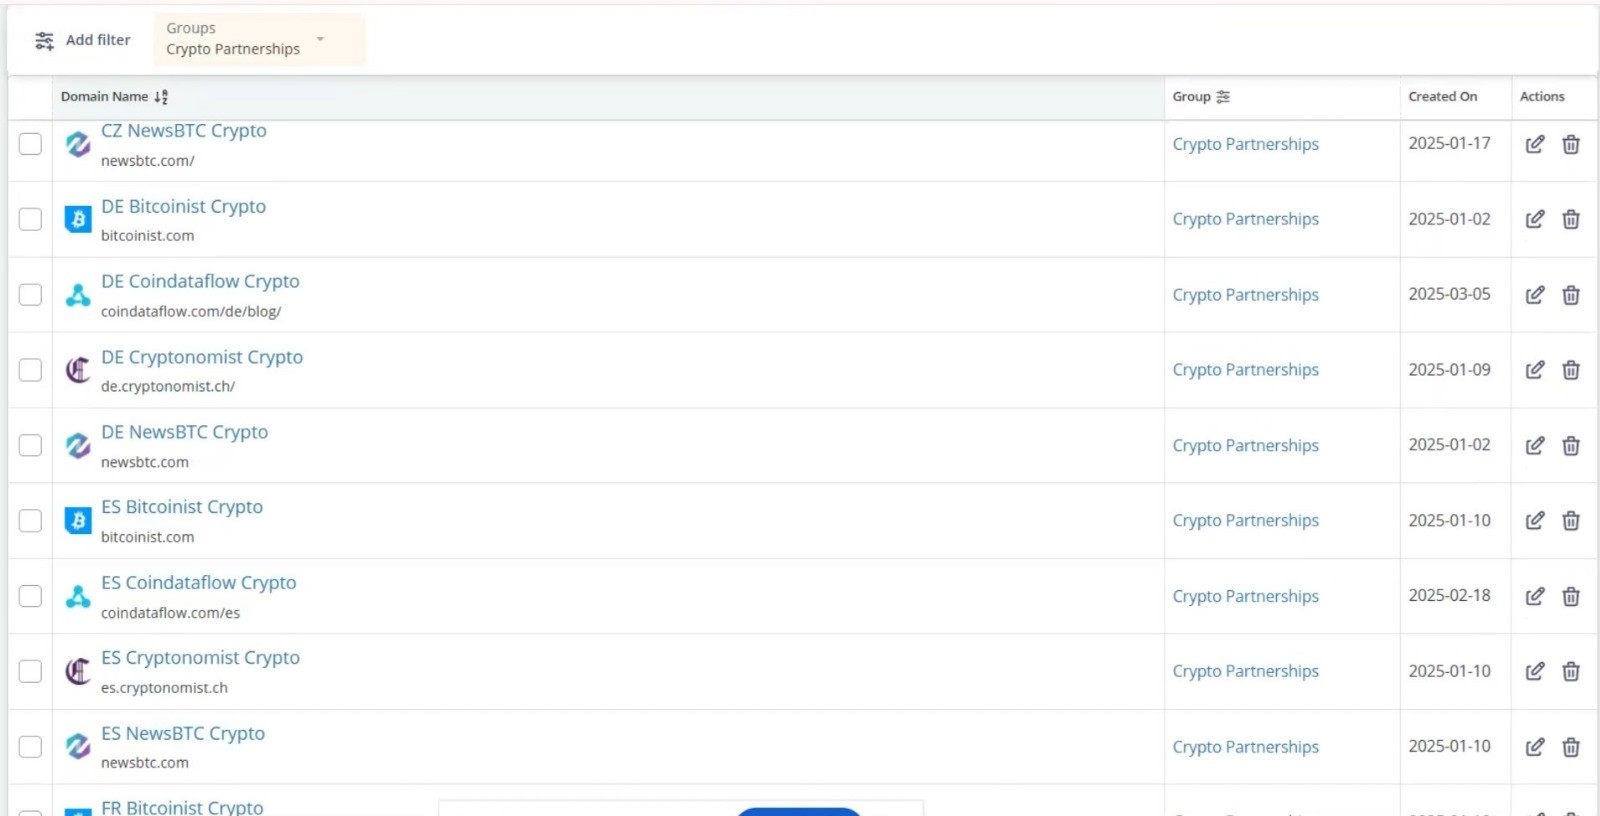The width and height of the screenshot is (1600, 816).
Task: Open the ES Bitcoinist Crypto link
Action: tap(182, 507)
